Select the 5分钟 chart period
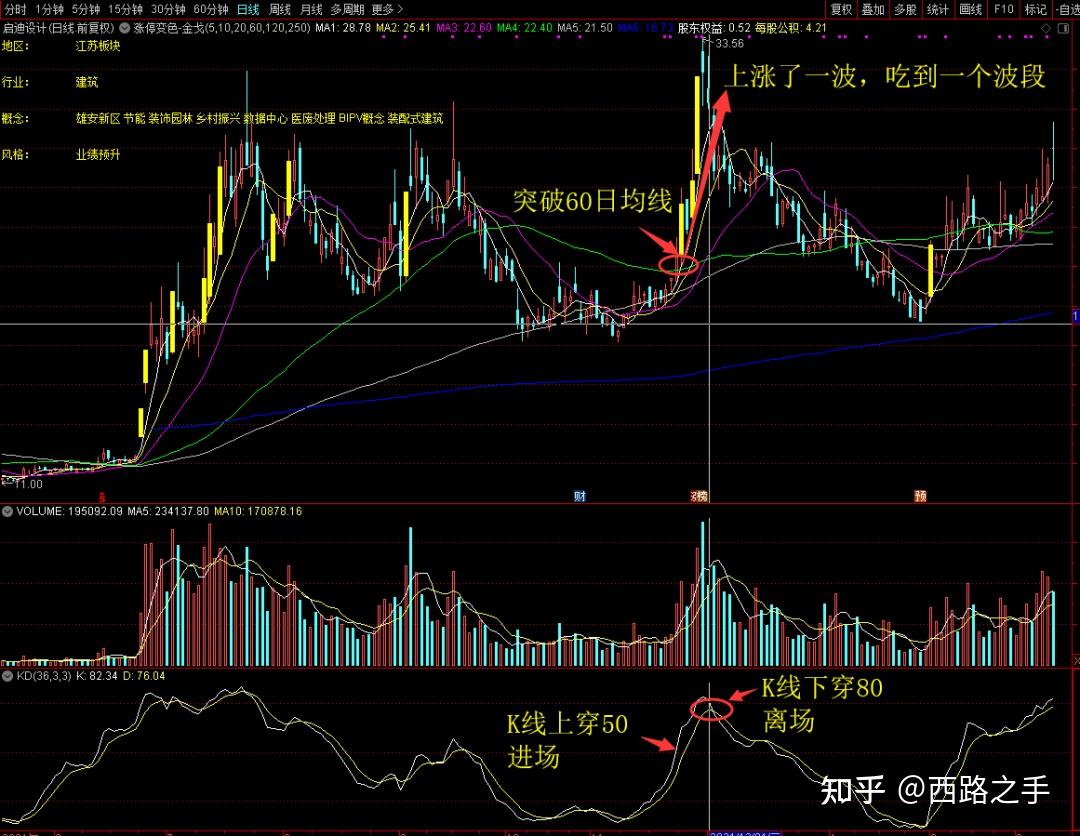Screen dimensions: 1080x836 point(85,9)
